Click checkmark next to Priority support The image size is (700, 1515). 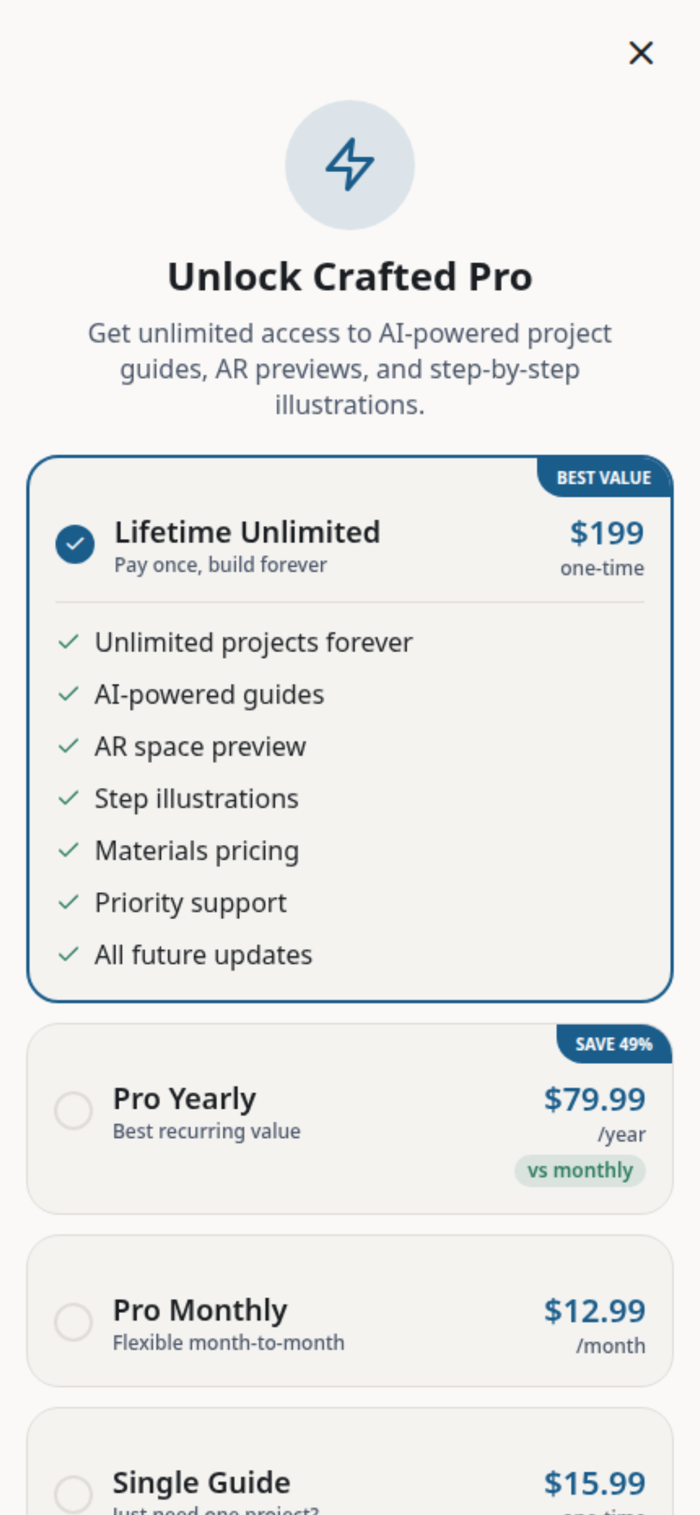point(68,902)
